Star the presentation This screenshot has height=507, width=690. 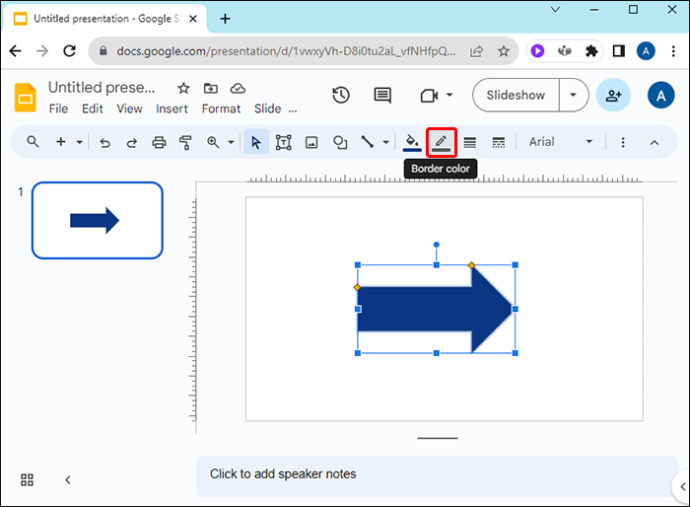tap(184, 88)
